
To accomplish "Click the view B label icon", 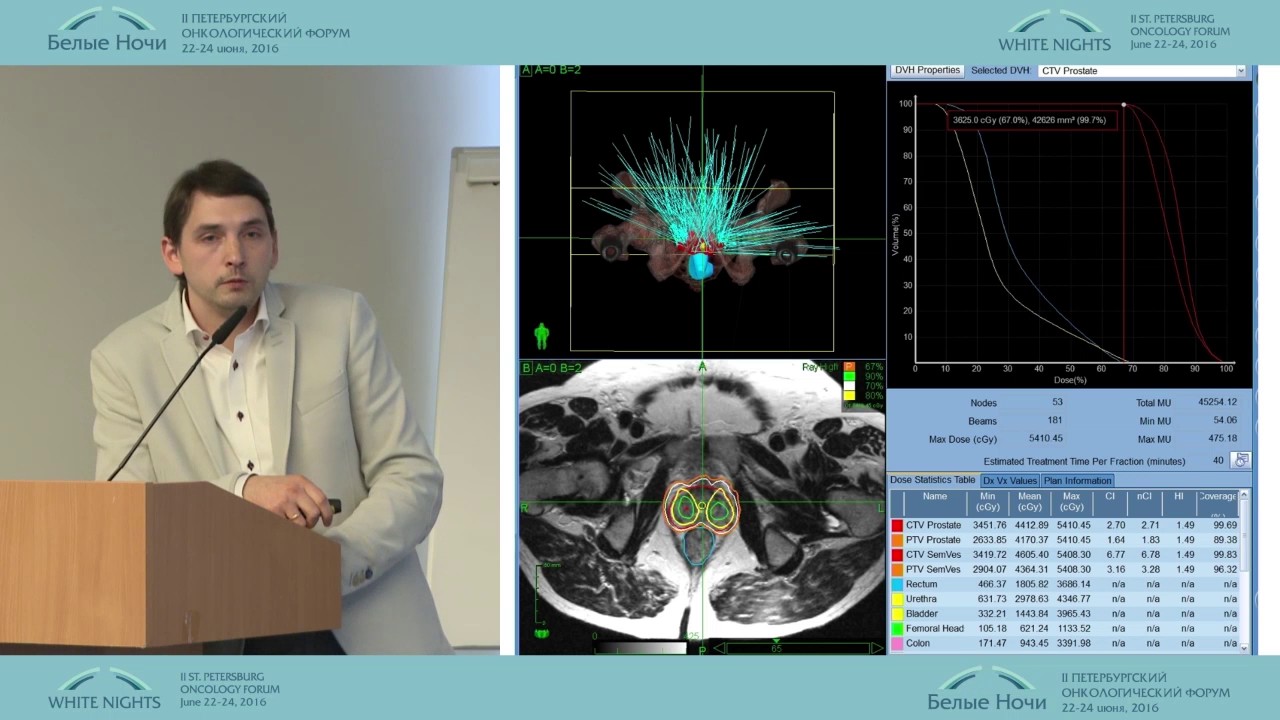I will (x=526, y=368).
